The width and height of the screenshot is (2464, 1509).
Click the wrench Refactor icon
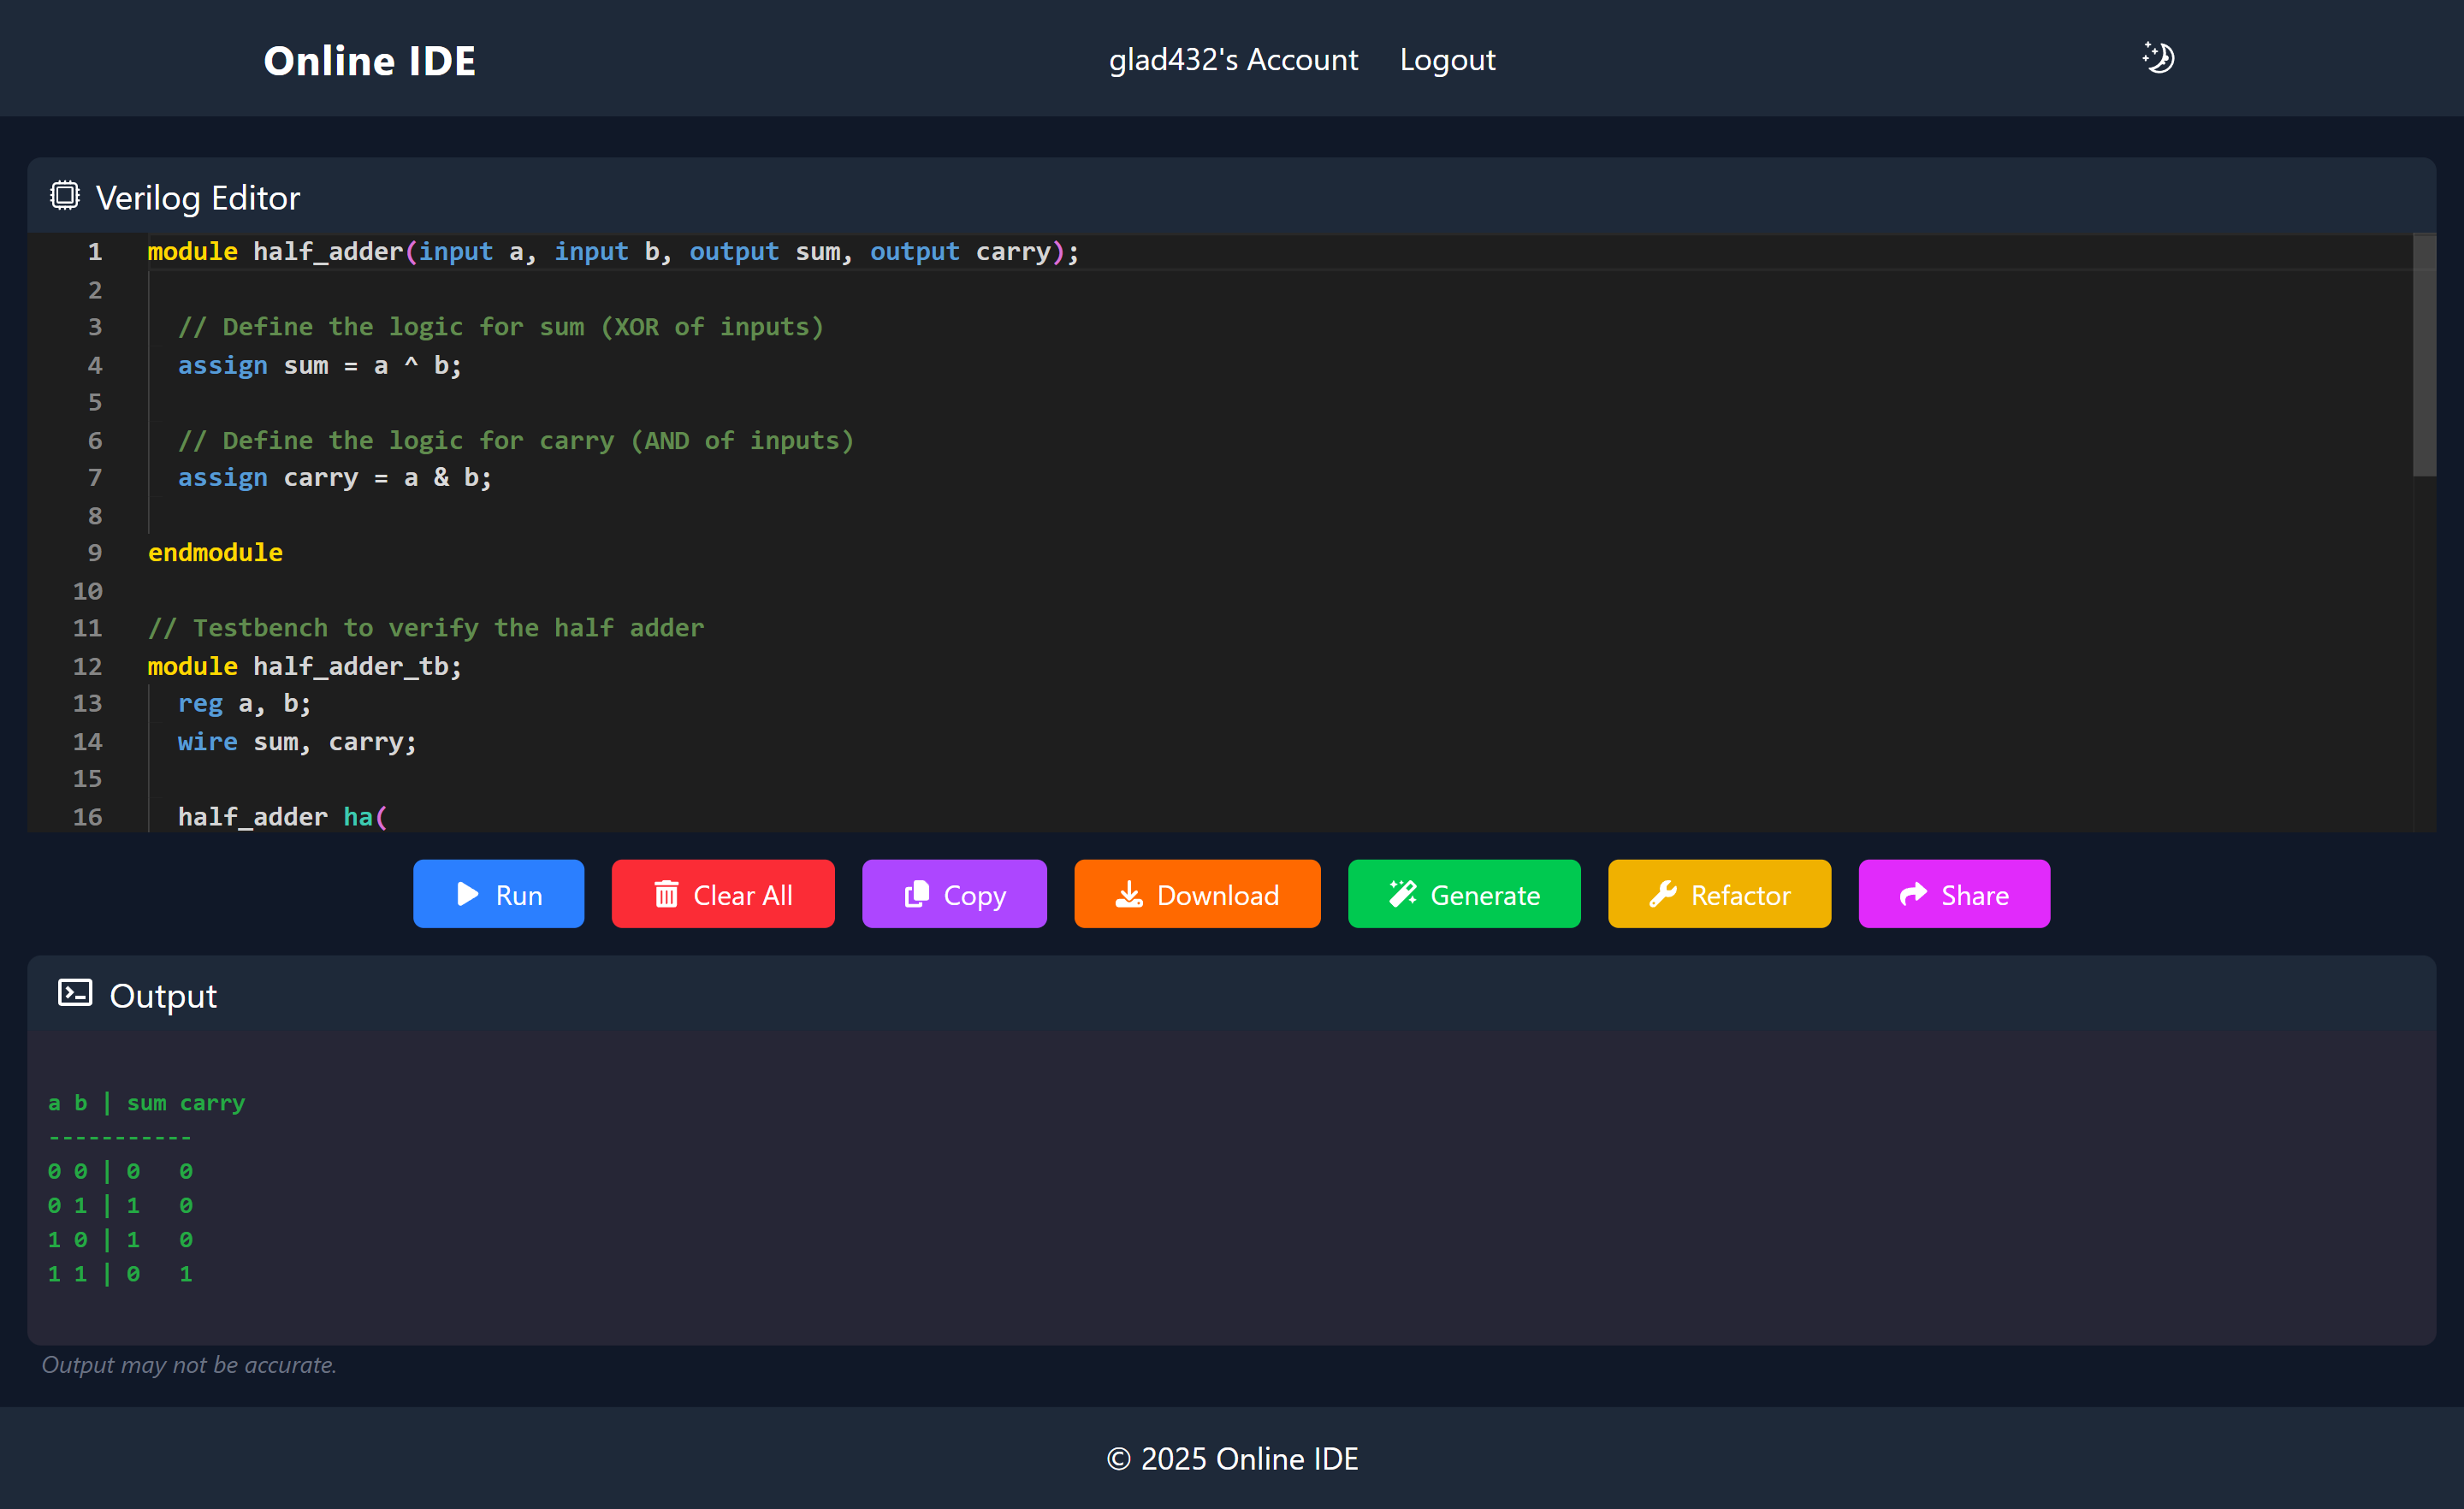pyautogui.click(x=1662, y=894)
